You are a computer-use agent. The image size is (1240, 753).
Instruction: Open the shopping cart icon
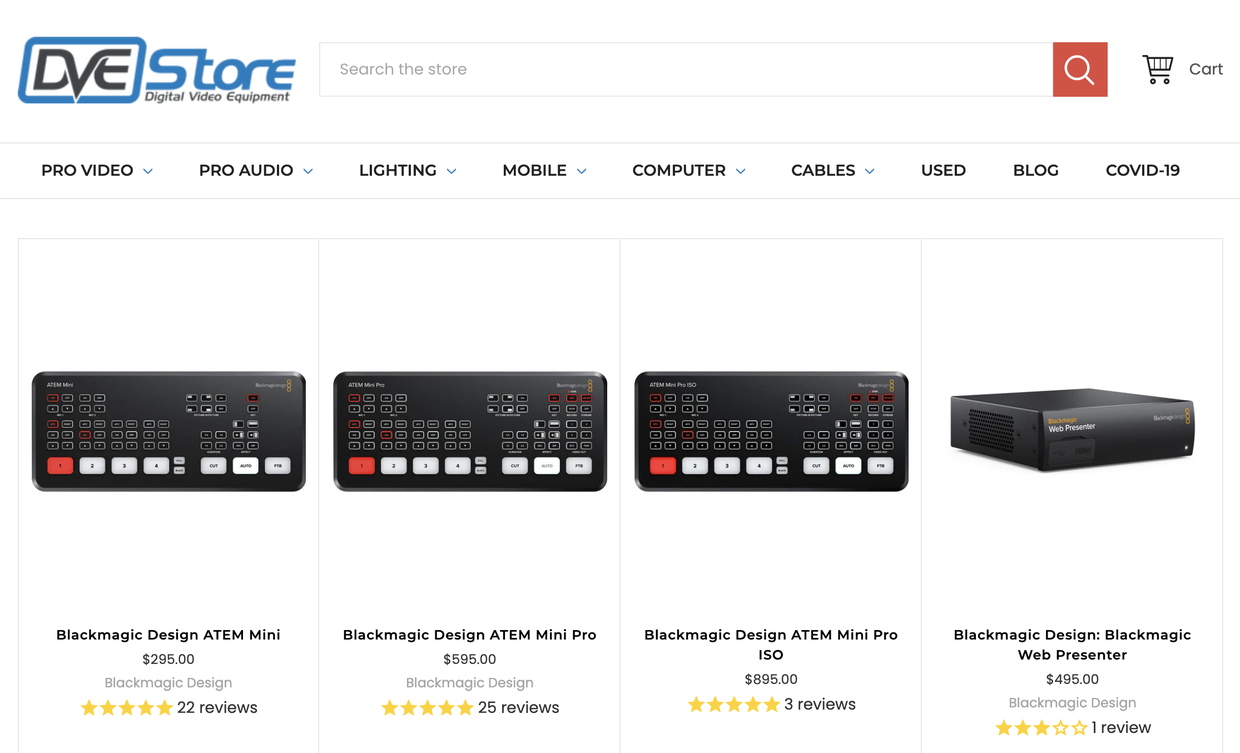[x=1158, y=69]
